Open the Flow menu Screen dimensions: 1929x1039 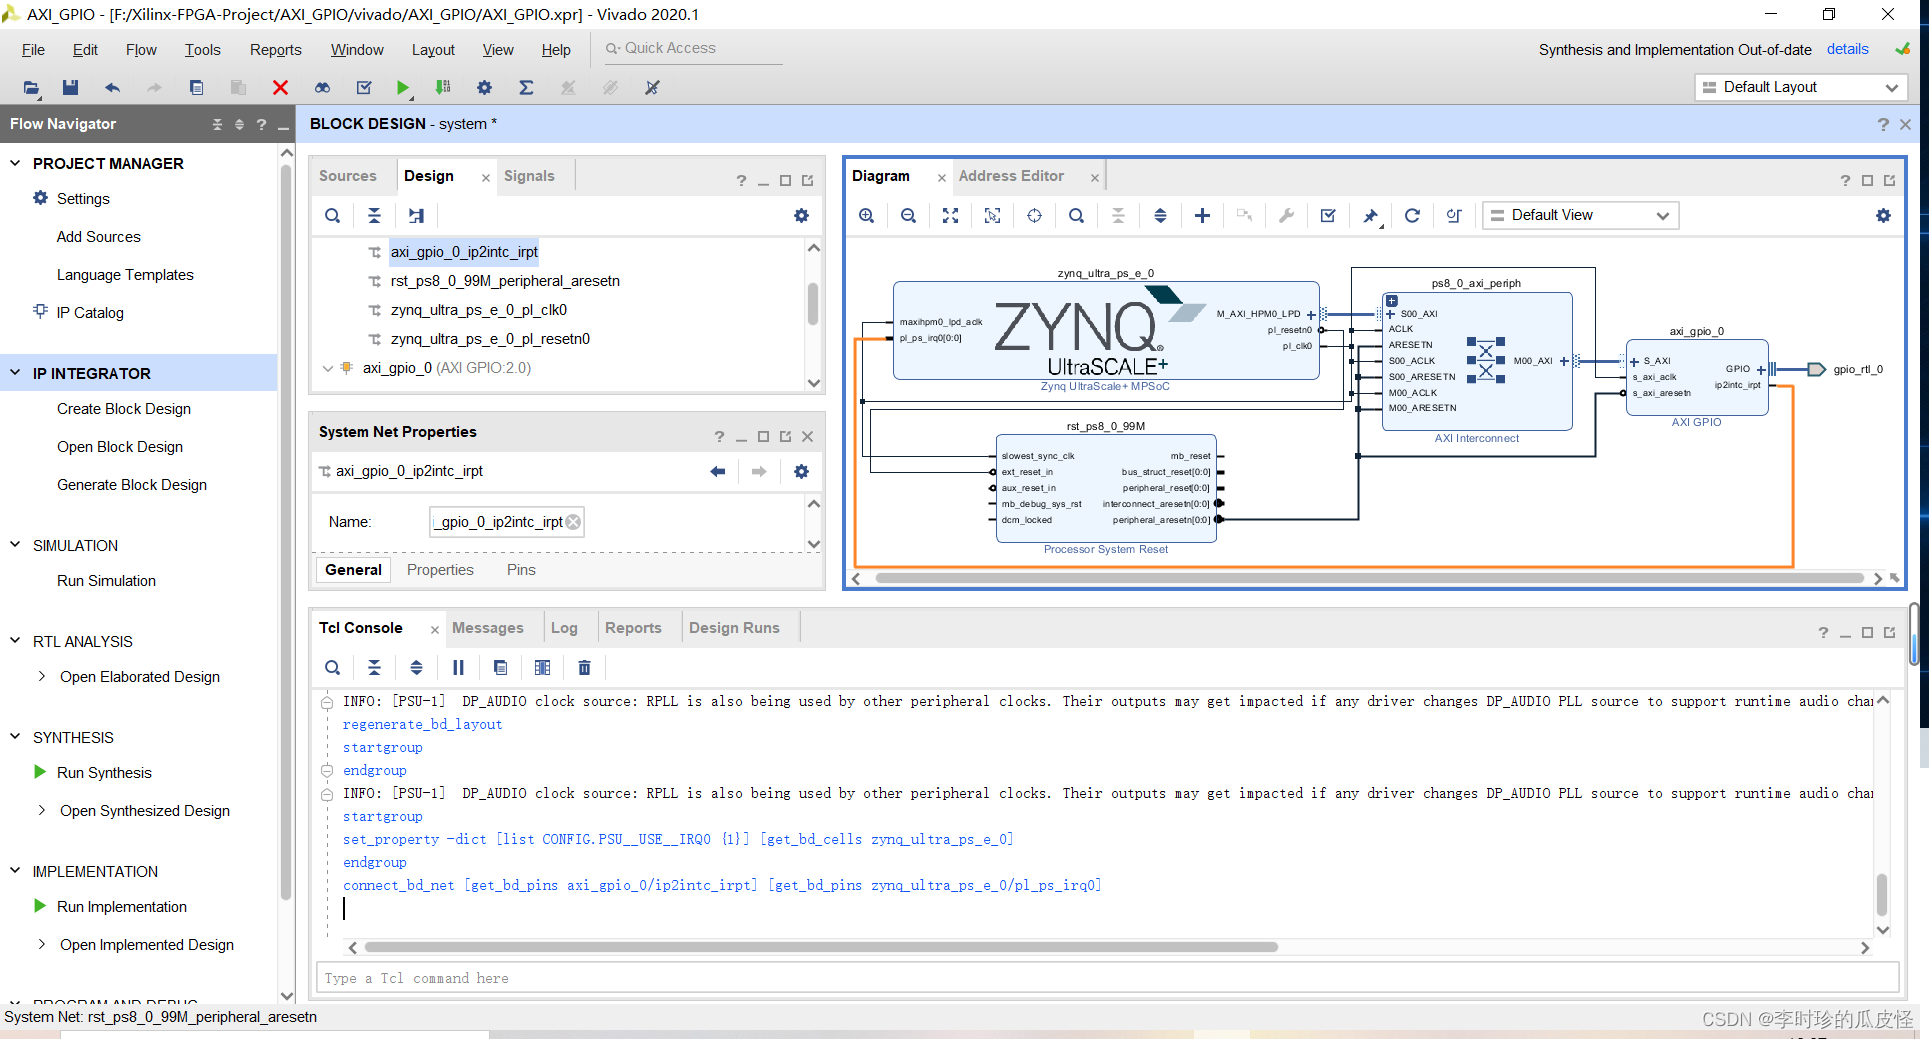coord(141,50)
